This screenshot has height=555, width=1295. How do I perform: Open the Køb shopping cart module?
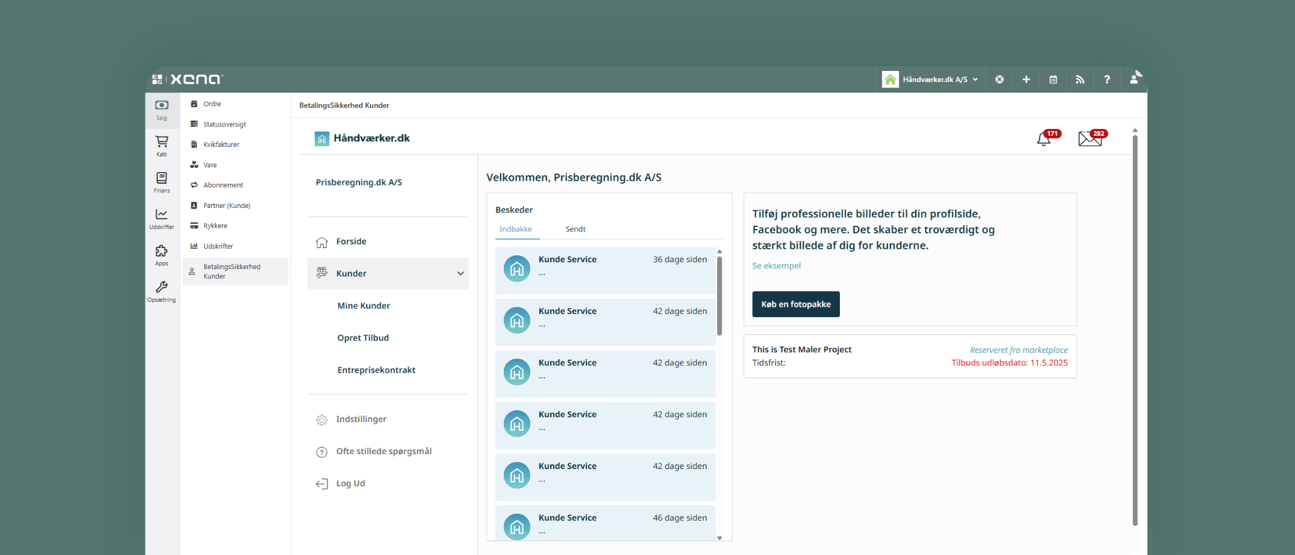[161, 146]
